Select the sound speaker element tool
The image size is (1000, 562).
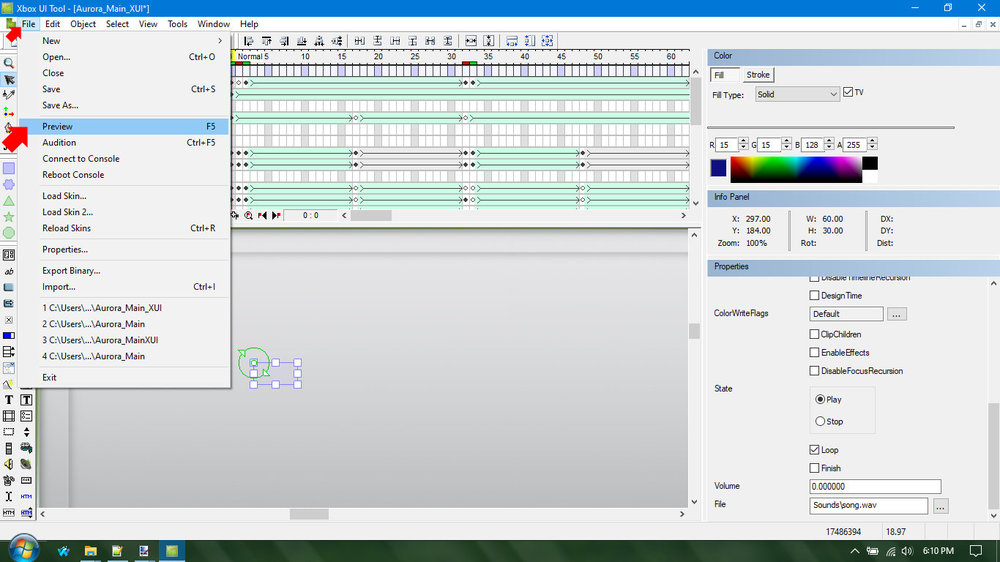coord(9,464)
